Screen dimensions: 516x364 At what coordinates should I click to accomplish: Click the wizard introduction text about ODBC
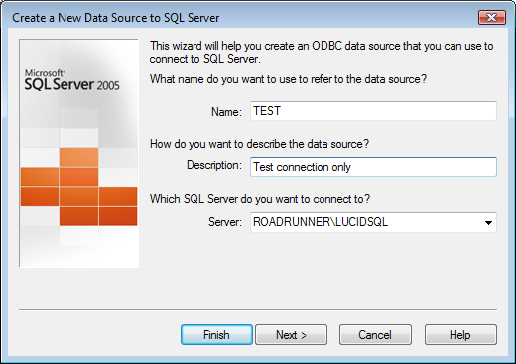pyautogui.click(x=321, y=52)
